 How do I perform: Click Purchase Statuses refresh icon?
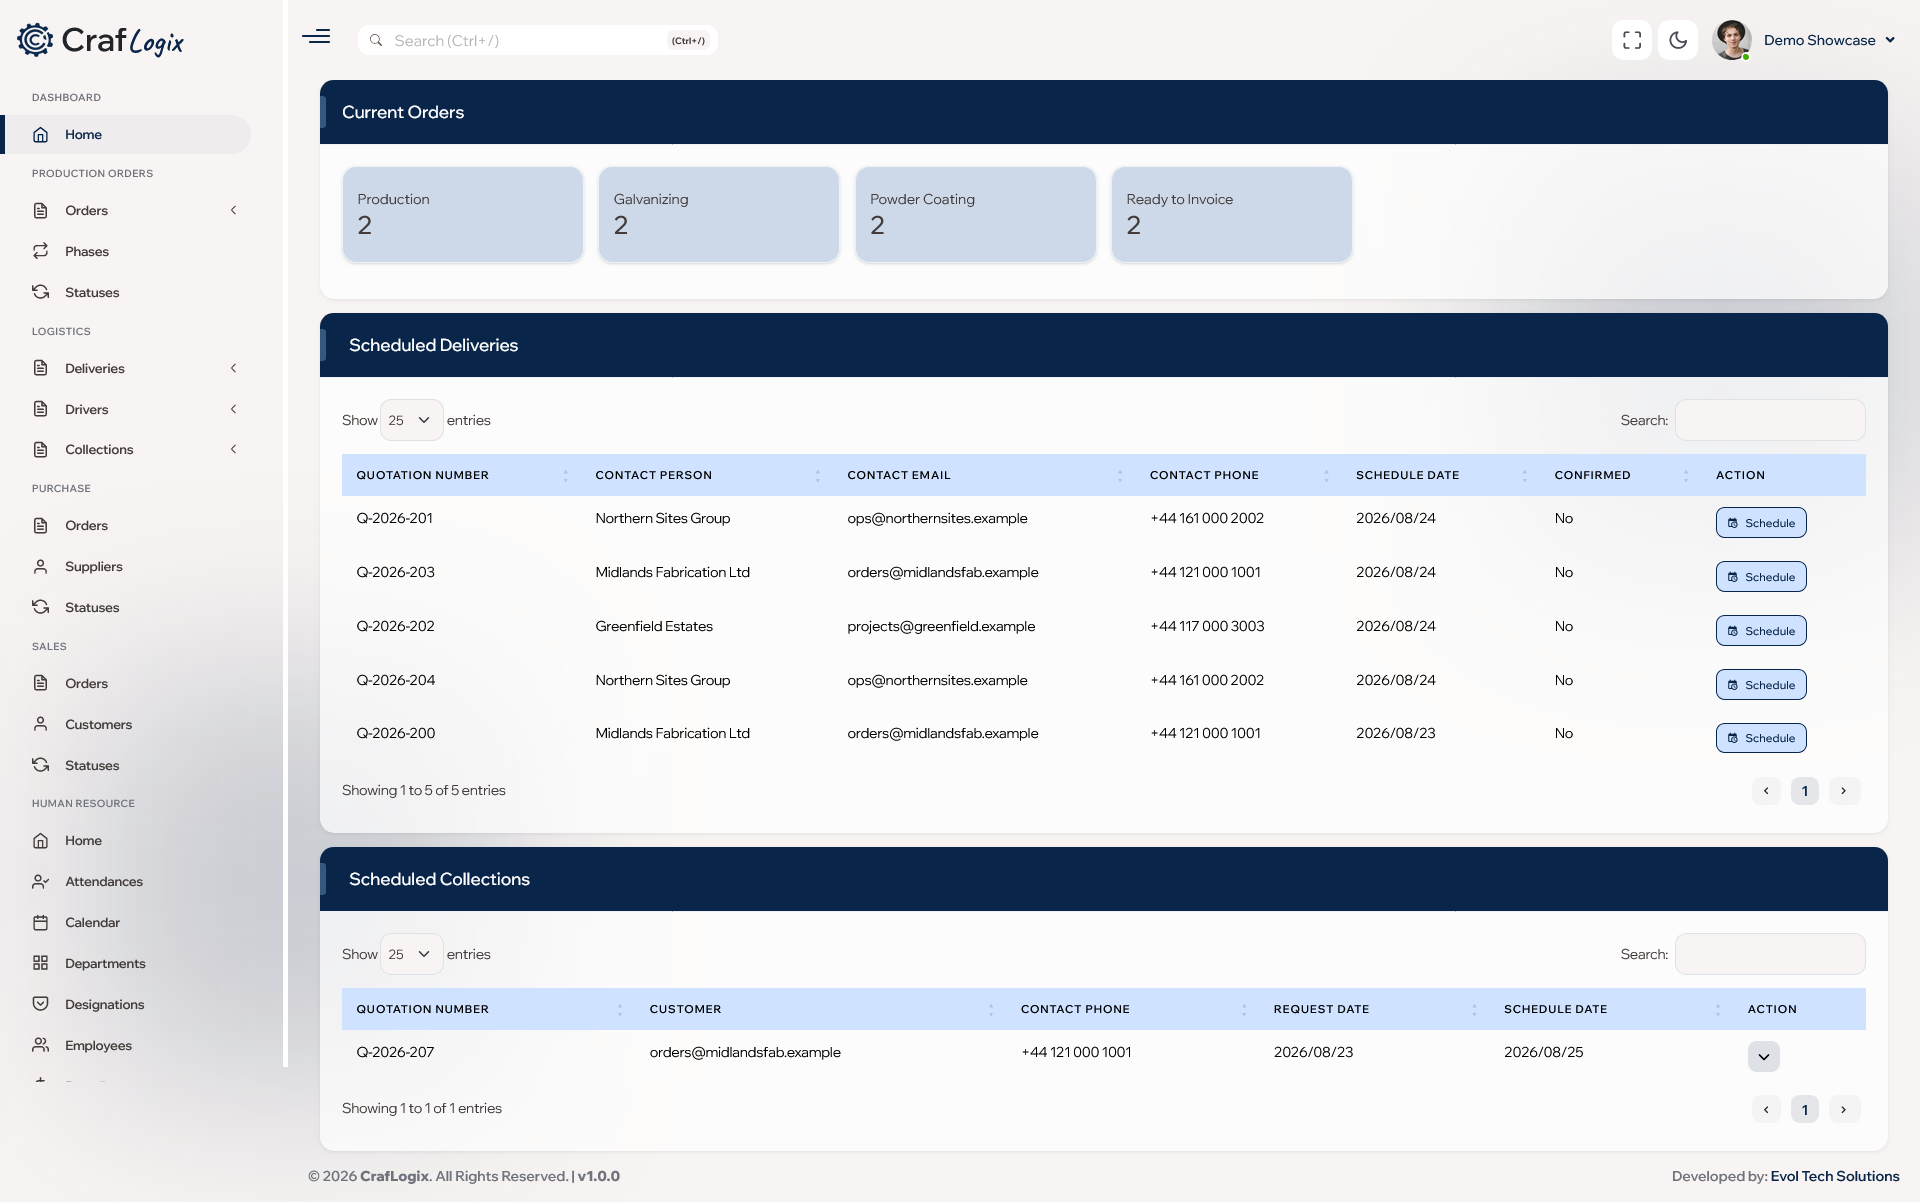pyautogui.click(x=41, y=607)
